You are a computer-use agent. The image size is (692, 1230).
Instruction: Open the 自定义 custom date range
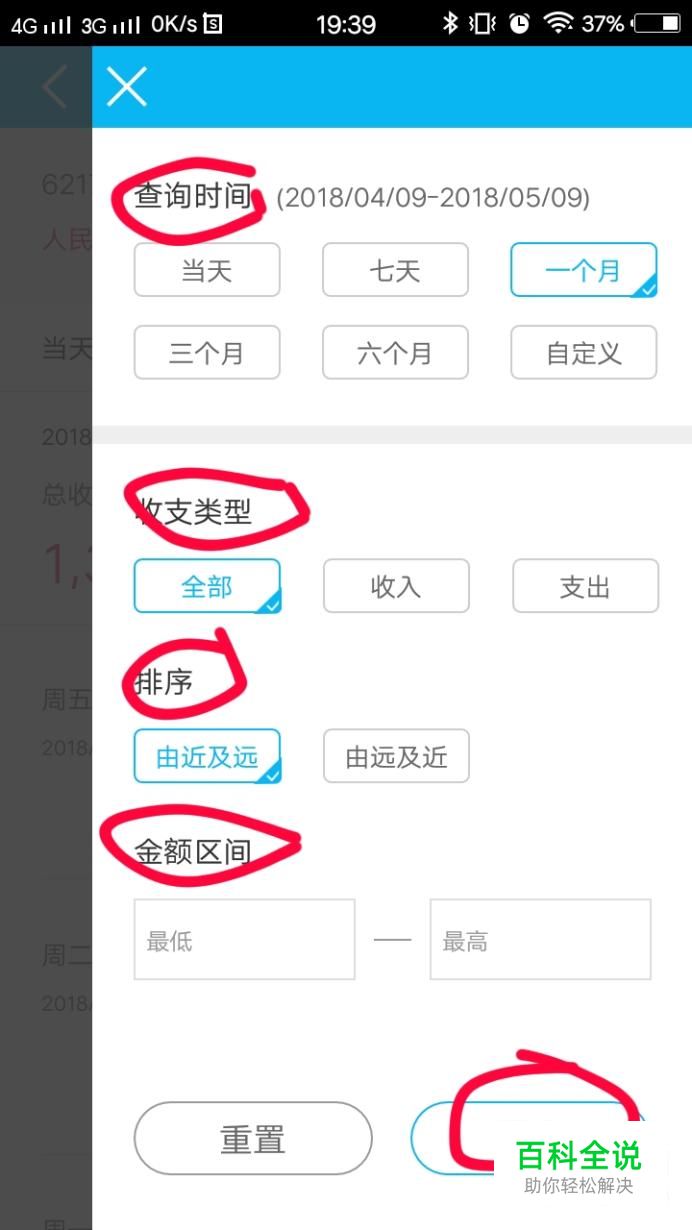pyautogui.click(x=584, y=352)
